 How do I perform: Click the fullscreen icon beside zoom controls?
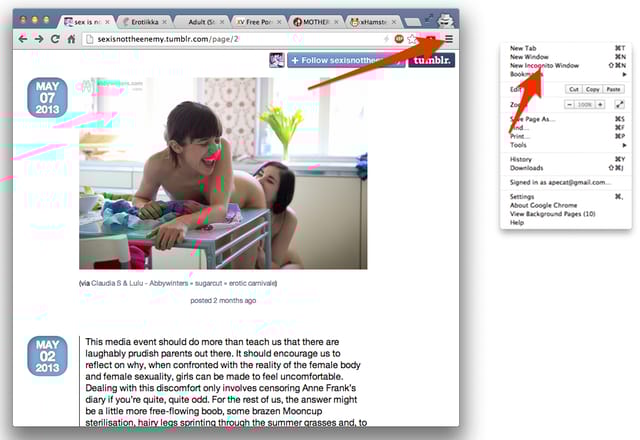620,104
